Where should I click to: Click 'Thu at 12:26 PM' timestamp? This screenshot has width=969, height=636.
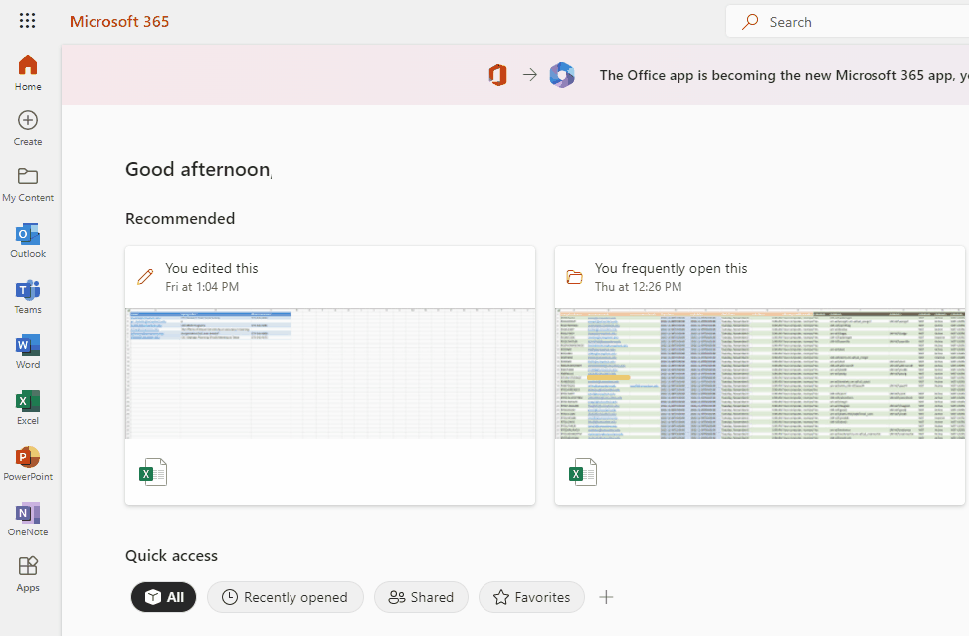click(x=638, y=287)
